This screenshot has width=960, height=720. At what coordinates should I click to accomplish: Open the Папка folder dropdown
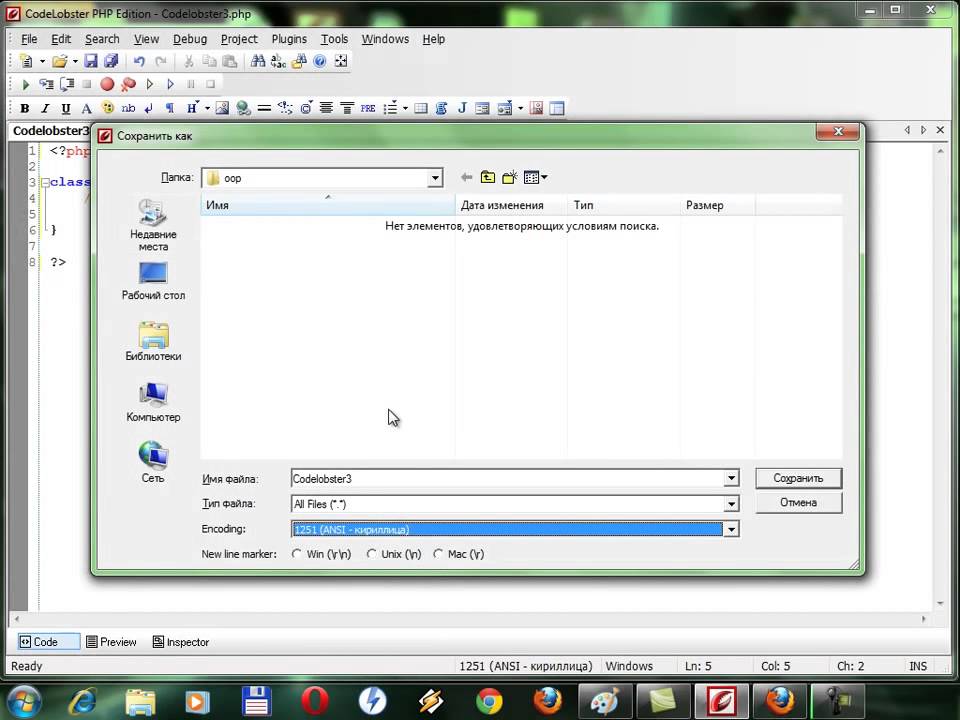[435, 178]
